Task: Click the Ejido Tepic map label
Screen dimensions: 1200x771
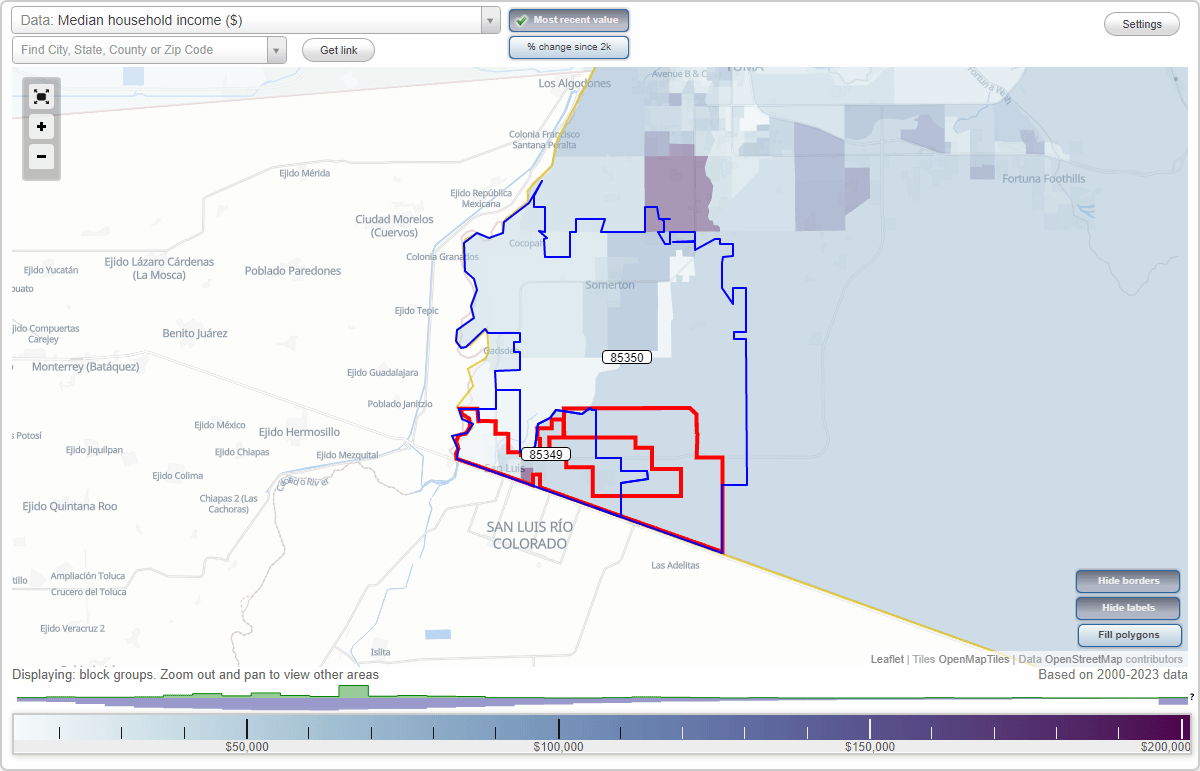Action: click(x=417, y=311)
